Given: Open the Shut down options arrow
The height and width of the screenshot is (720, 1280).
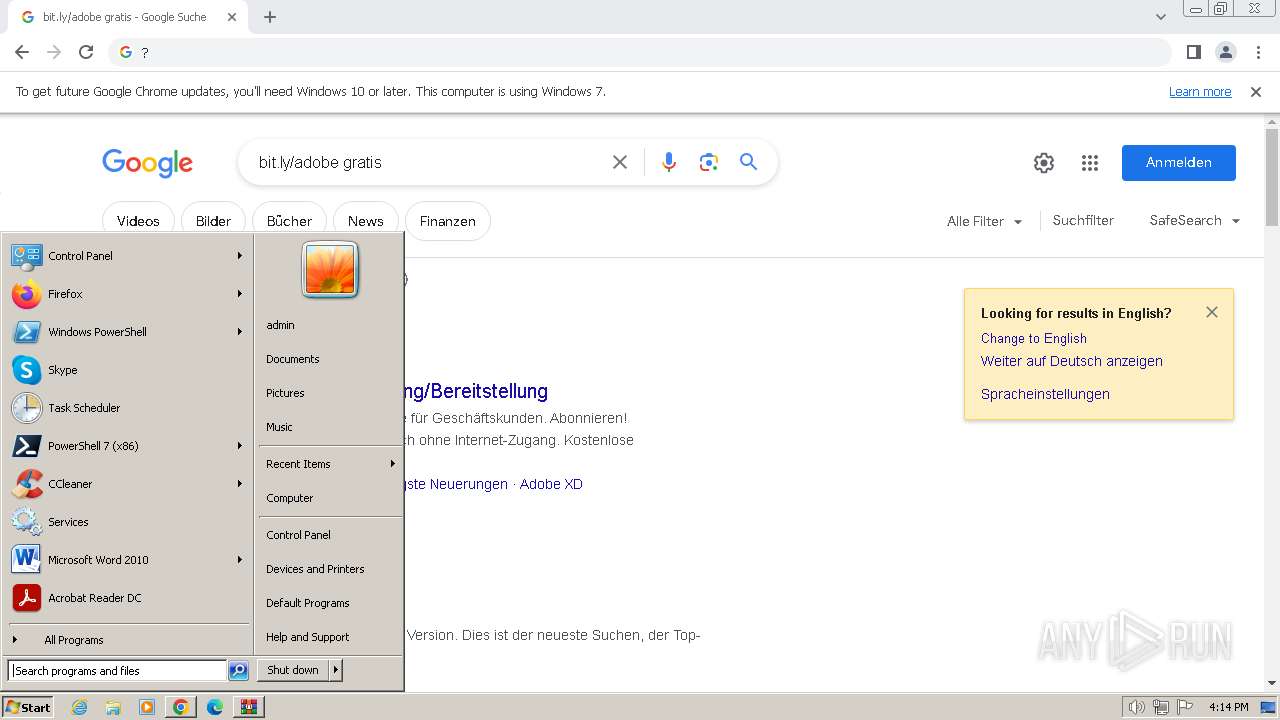Looking at the screenshot, I should point(335,670).
